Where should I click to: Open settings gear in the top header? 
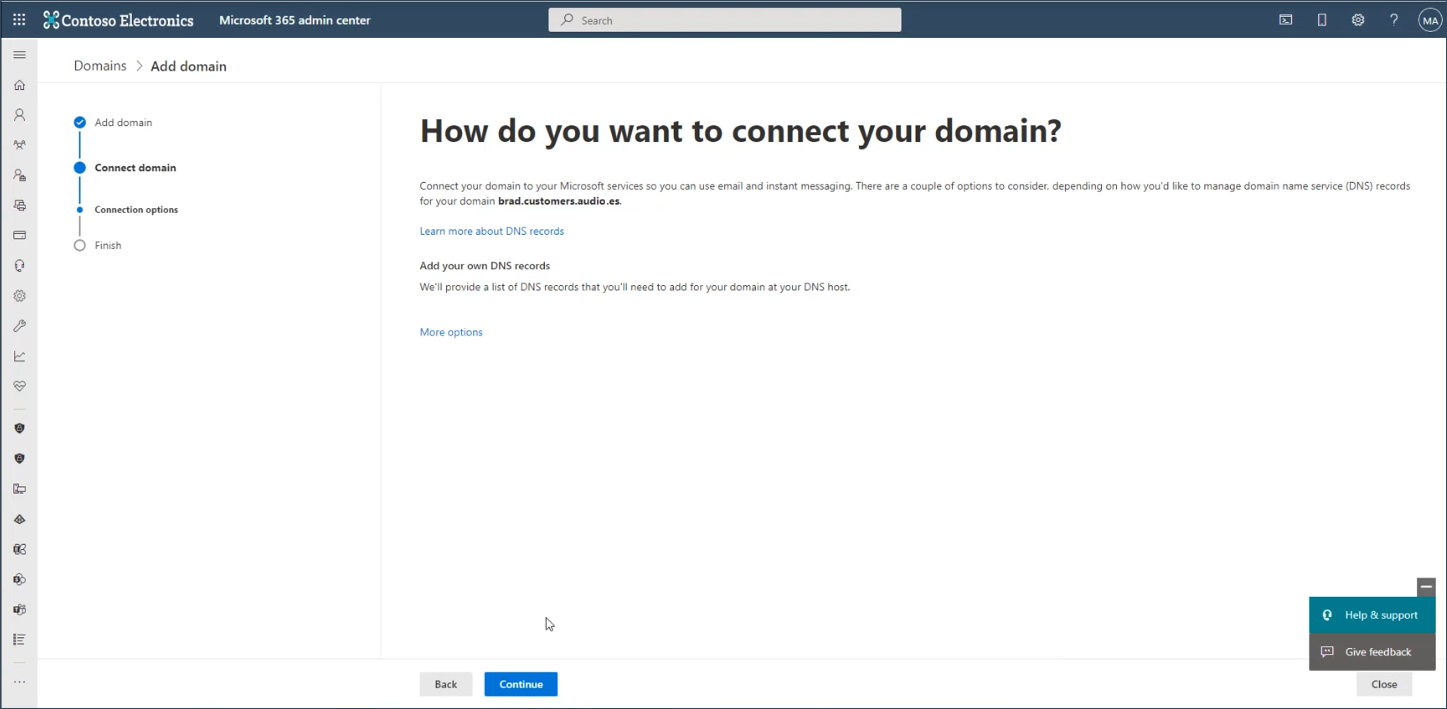click(1358, 20)
